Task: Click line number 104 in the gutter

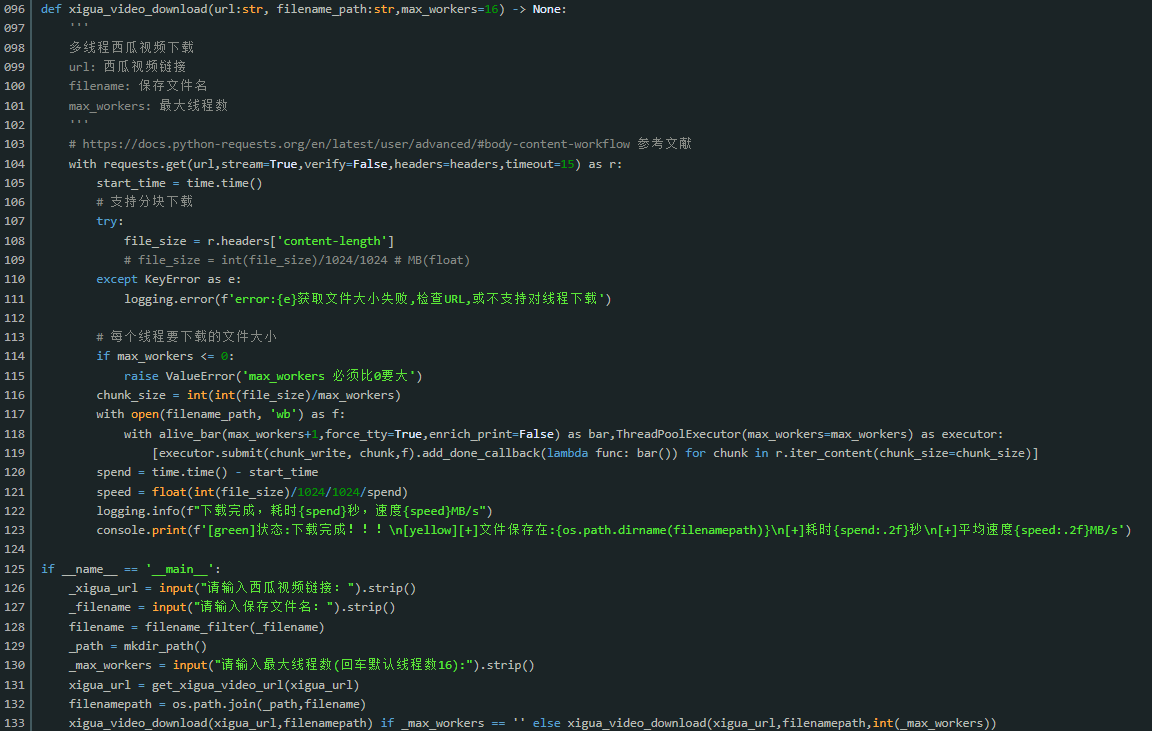Action: (14, 164)
